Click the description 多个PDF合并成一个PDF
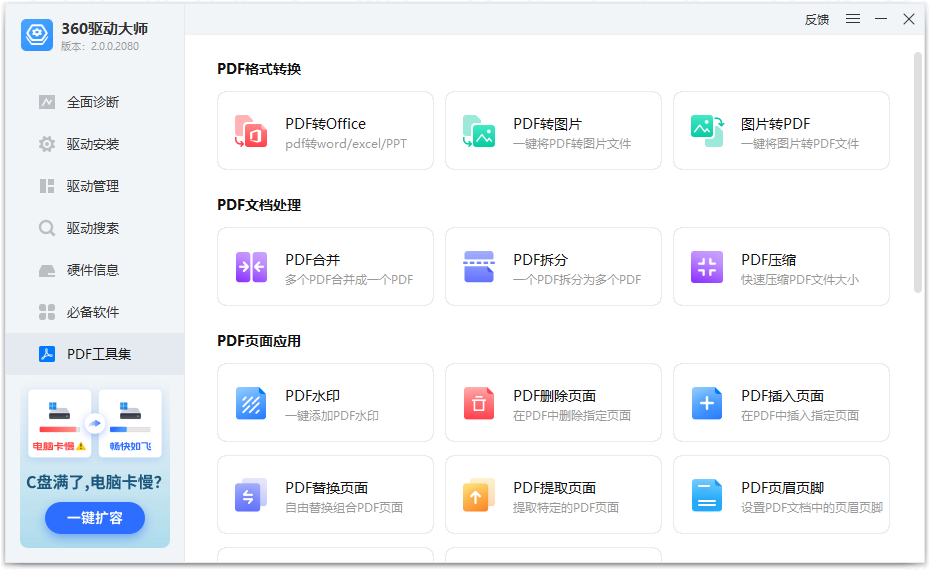This screenshot has width=930, height=570. coord(349,279)
